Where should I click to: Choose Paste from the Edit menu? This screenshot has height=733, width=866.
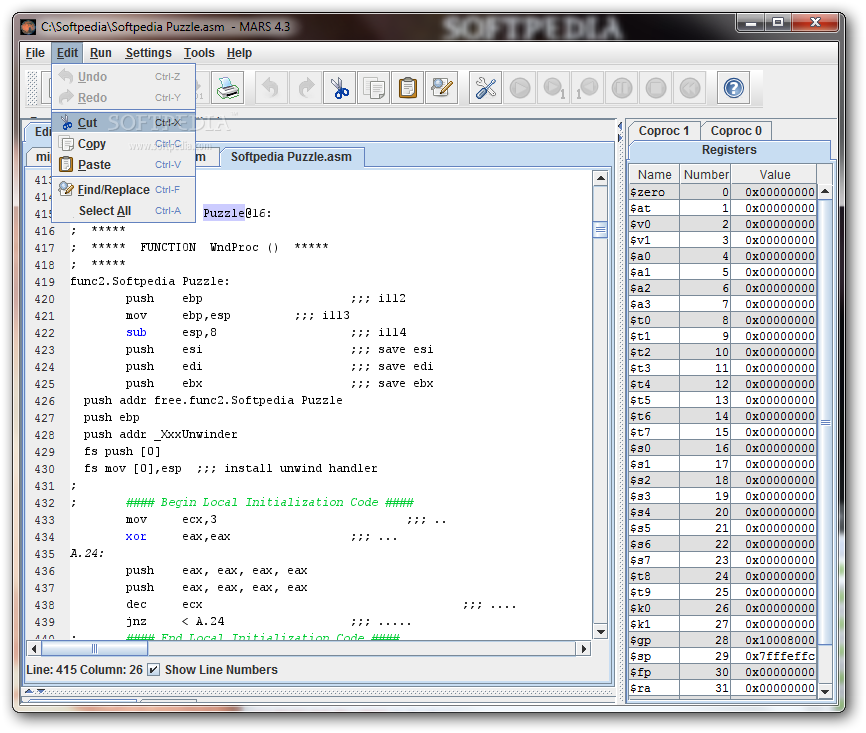point(124,165)
